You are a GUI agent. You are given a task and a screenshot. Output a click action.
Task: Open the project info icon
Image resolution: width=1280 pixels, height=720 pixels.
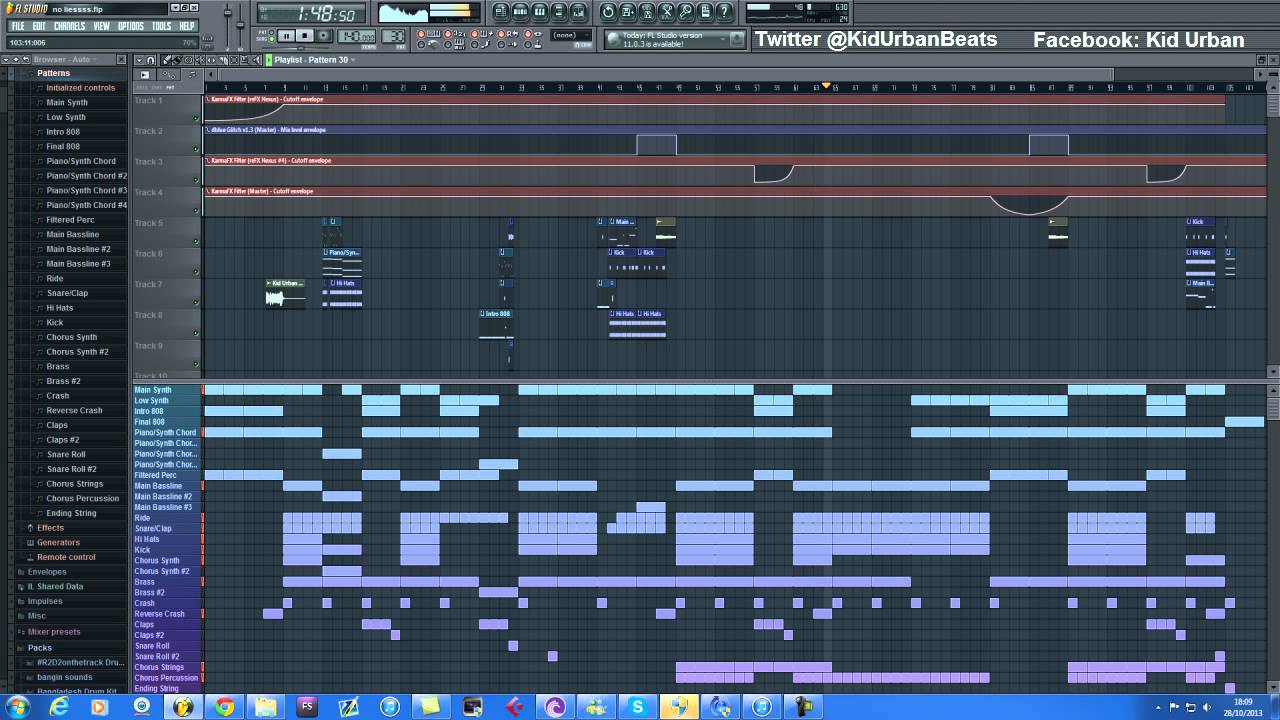705,12
